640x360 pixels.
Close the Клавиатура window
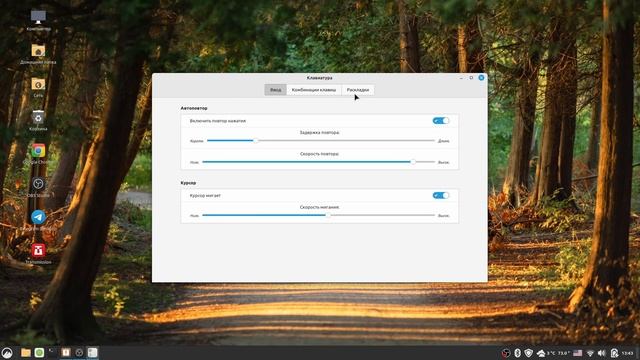pos(481,78)
